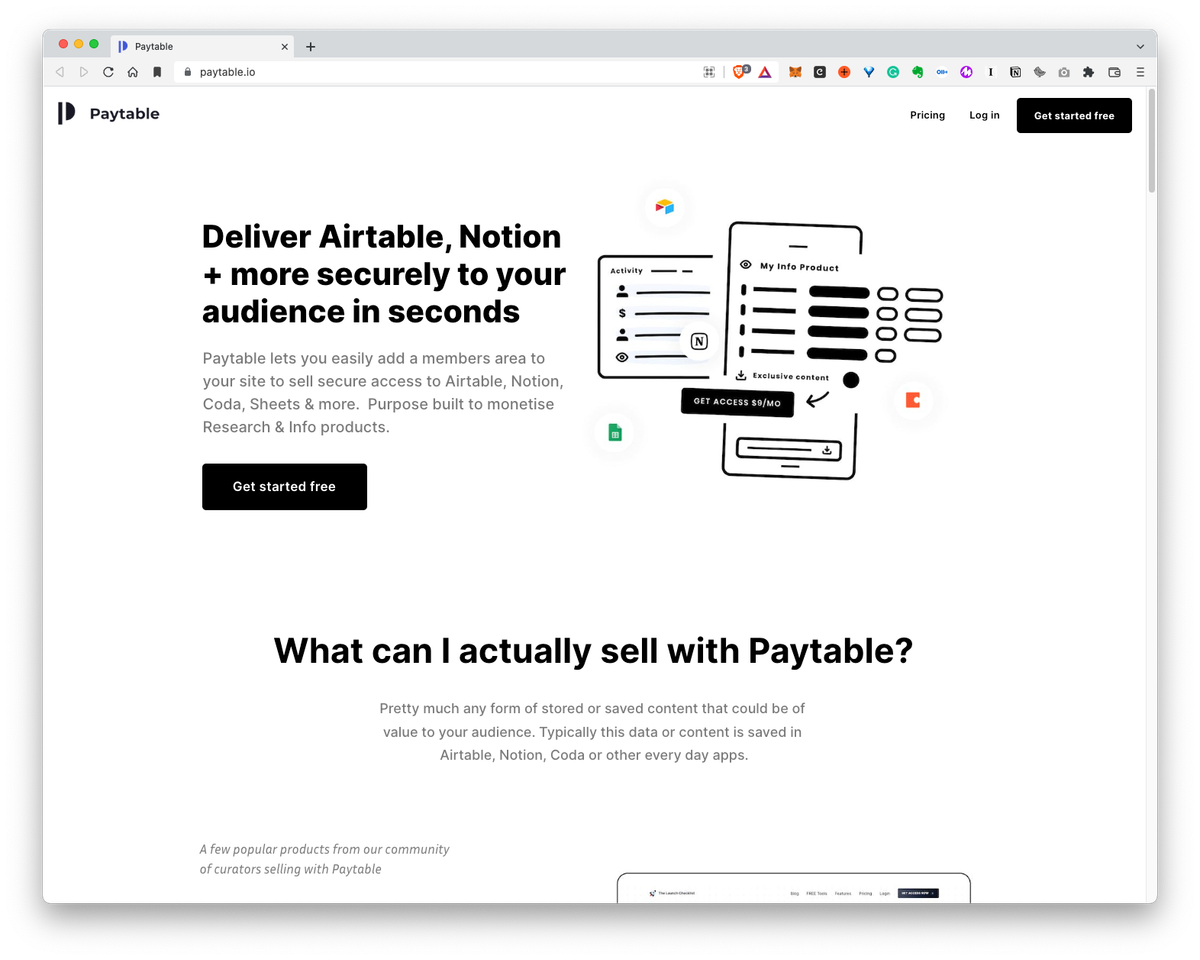This screenshot has height=960, width=1200.
Task: Open the MetaMask extension
Action: point(794,72)
